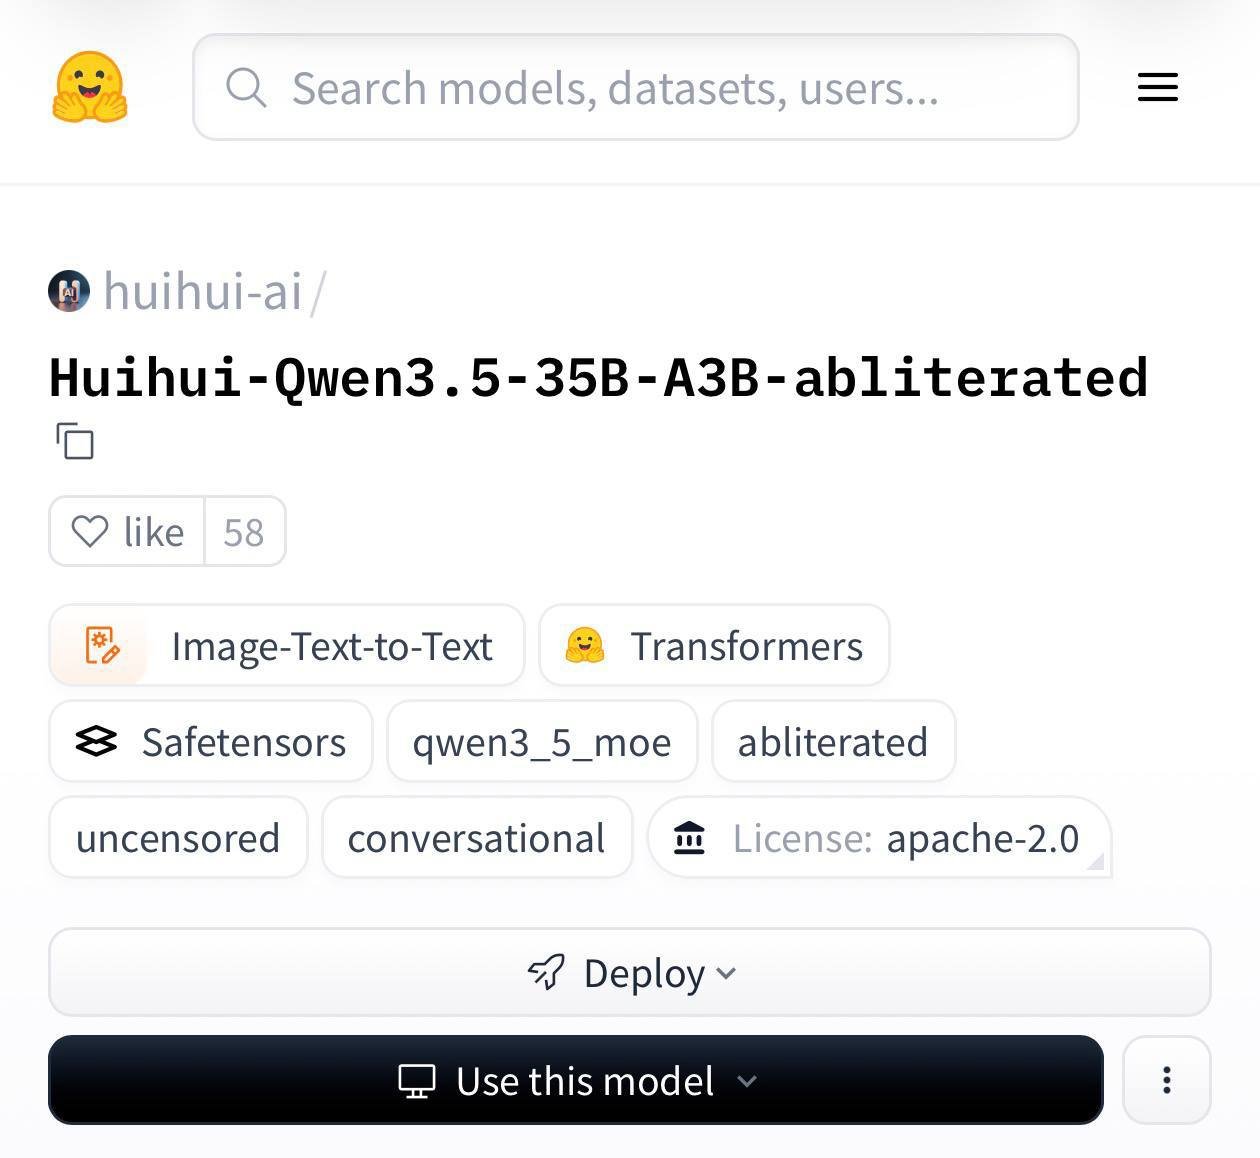Screen dimensions: 1260x1158
Task: Open the hamburger navigation menu
Action: coord(1156,87)
